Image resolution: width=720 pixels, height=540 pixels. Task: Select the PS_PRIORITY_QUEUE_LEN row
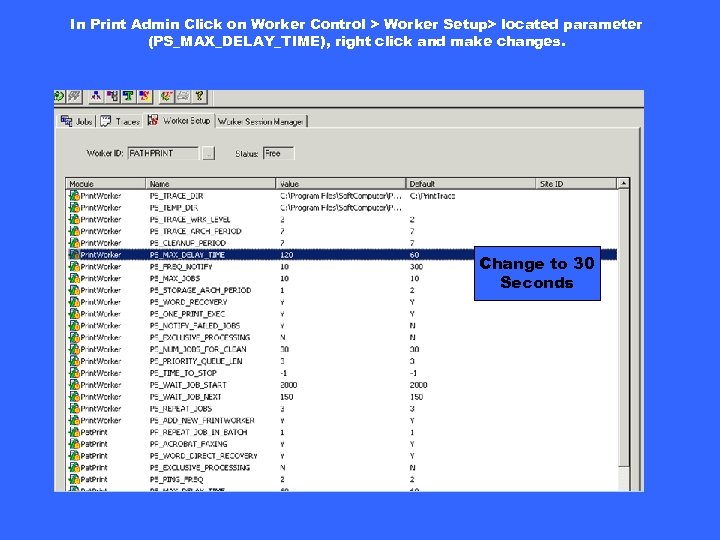(x=342, y=361)
